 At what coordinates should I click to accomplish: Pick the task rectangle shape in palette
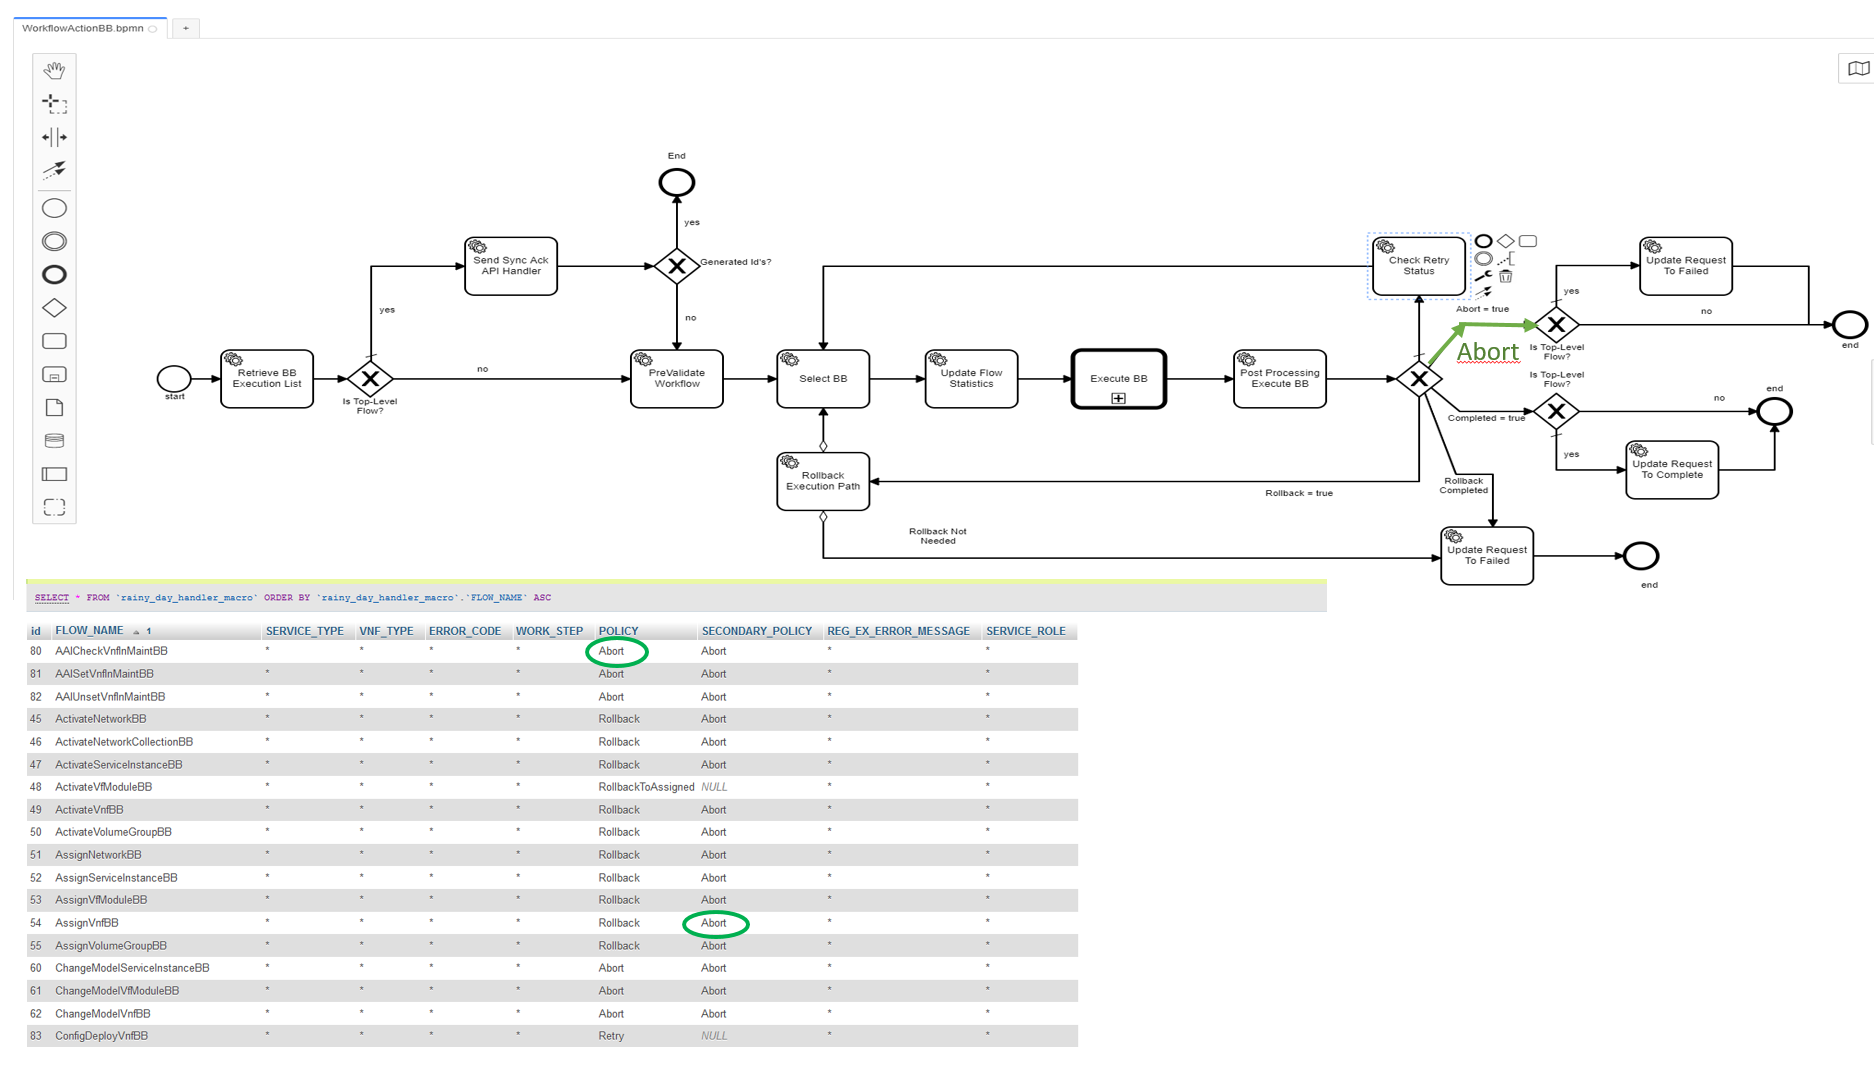(54, 341)
